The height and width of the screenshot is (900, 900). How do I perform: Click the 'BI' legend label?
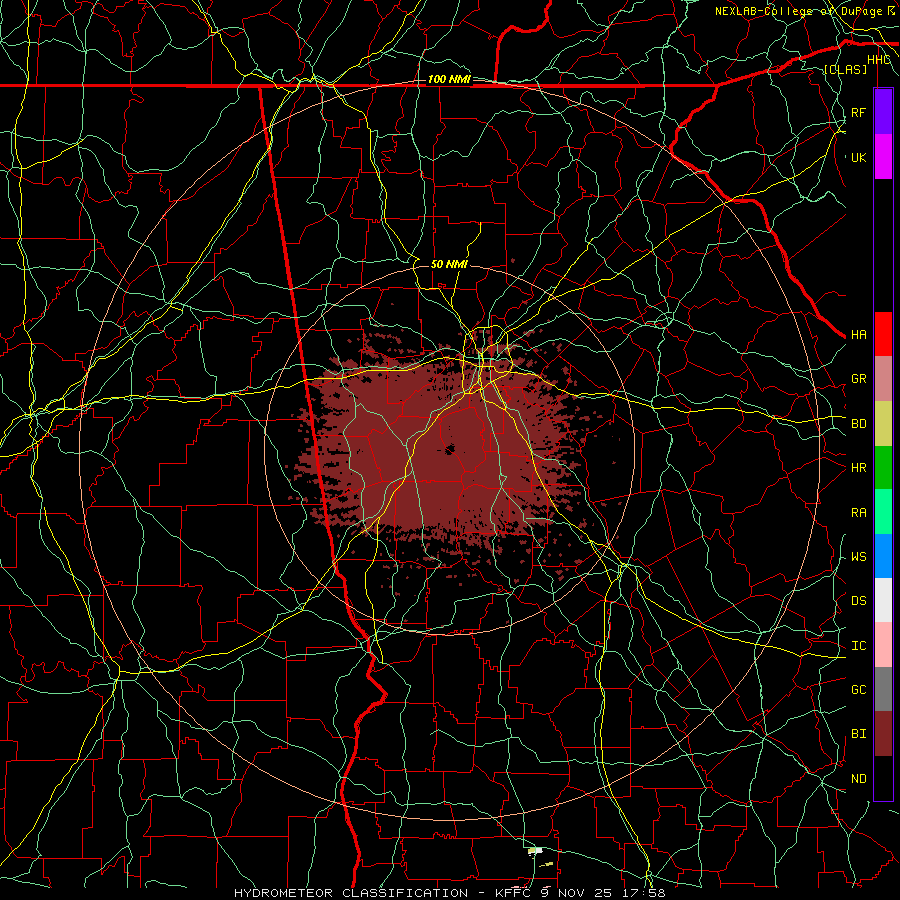[x=858, y=734]
